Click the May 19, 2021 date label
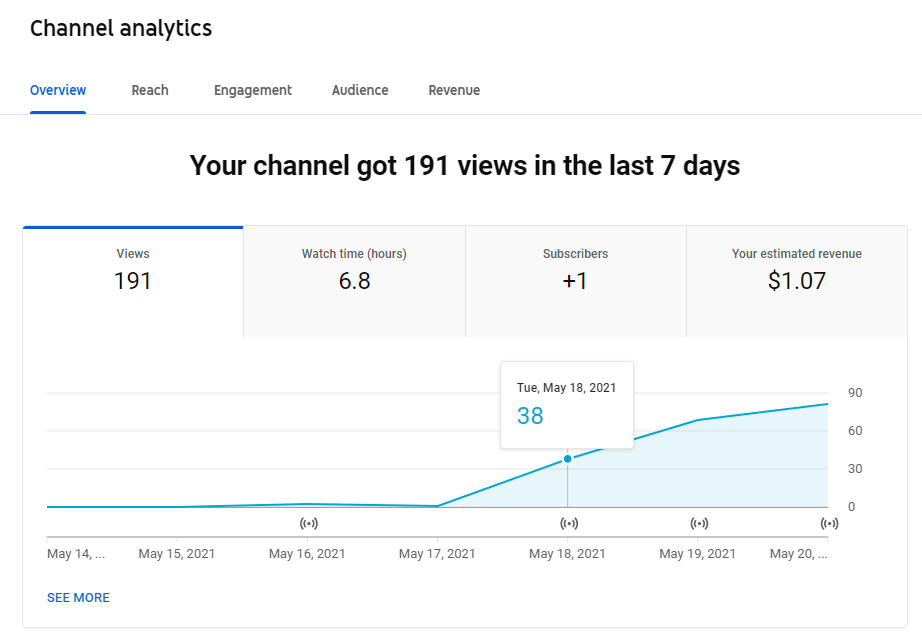 [x=697, y=554]
